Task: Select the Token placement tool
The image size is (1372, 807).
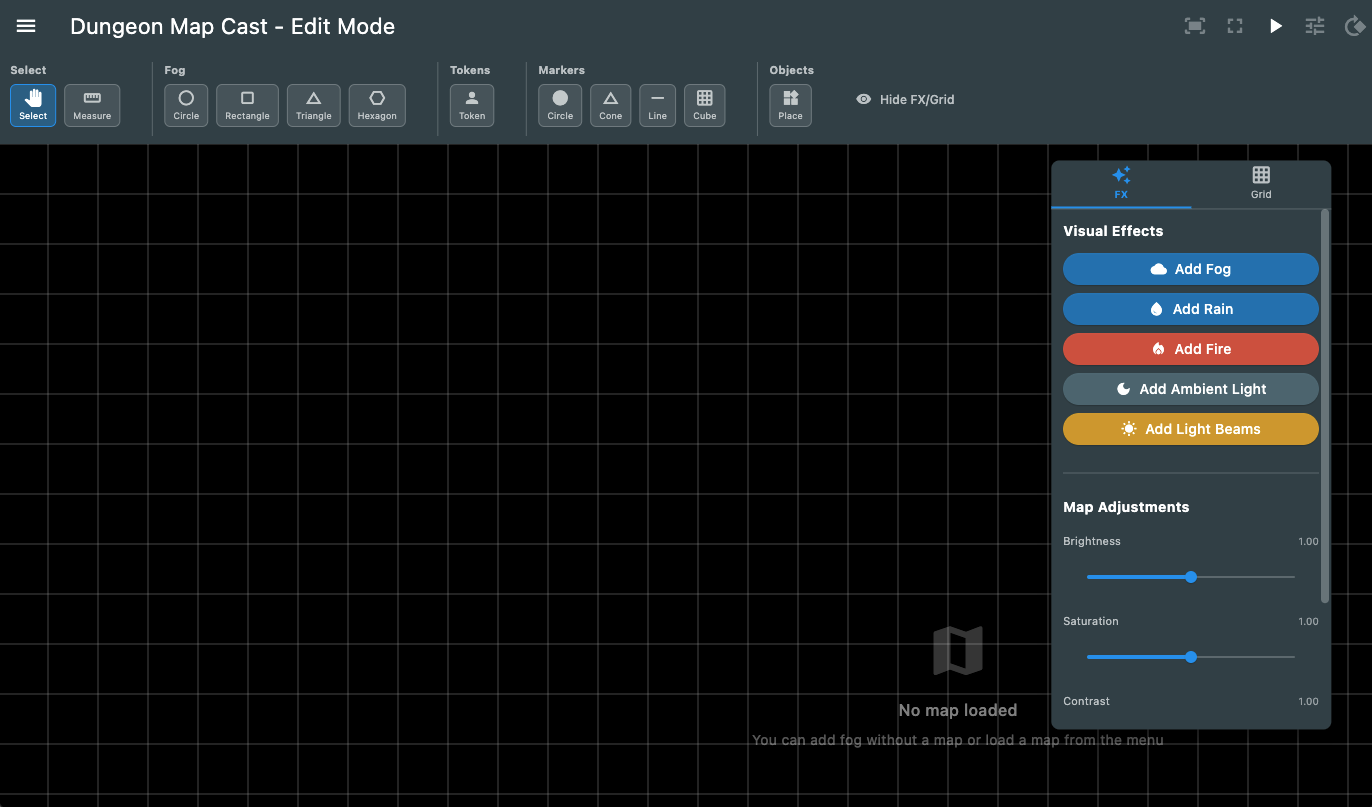Action: [x=471, y=105]
